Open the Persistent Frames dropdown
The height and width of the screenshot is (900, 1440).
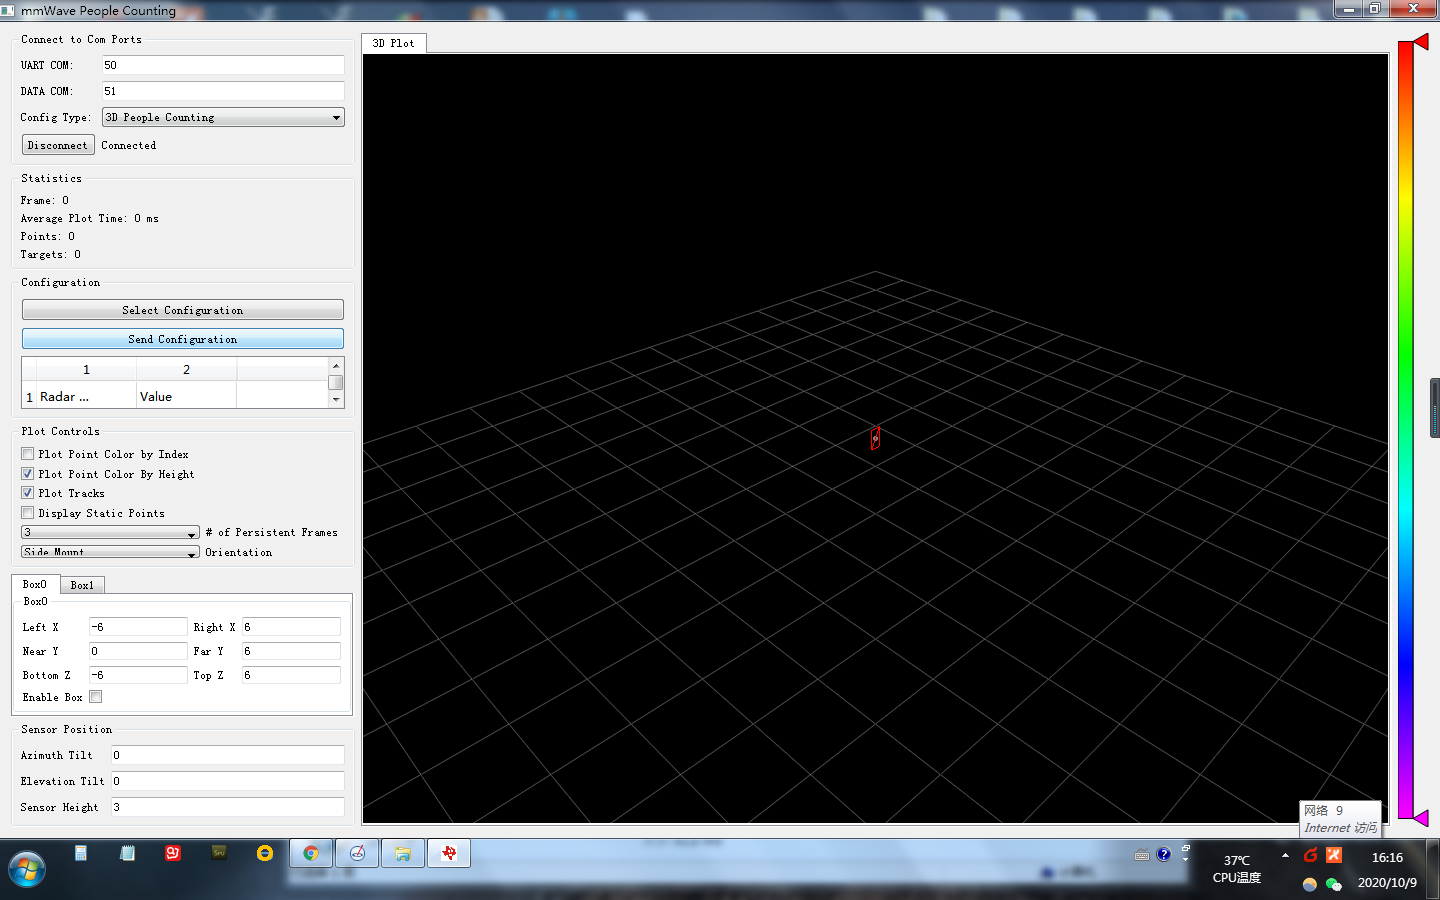(x=110, y=532)
